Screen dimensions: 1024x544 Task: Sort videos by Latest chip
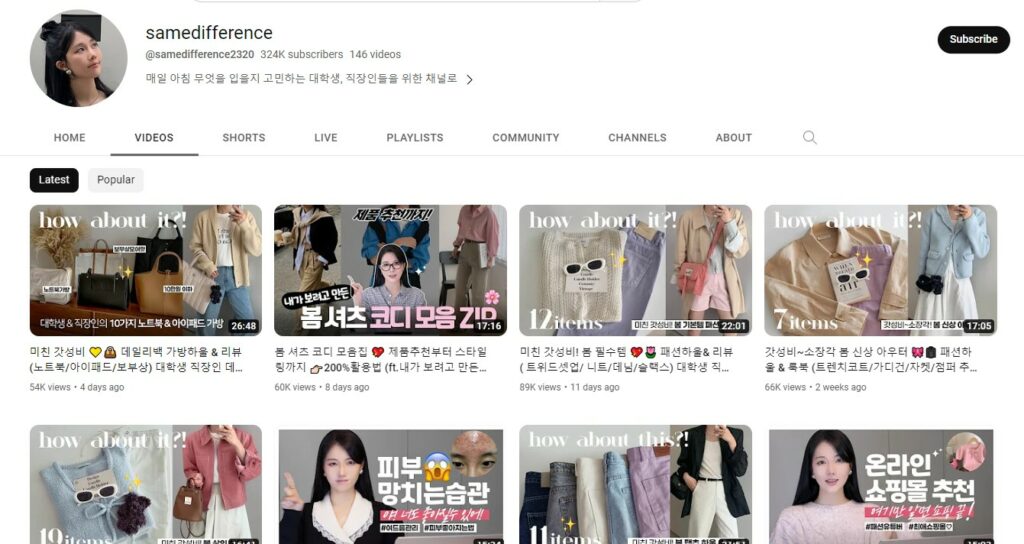pos(54,180)
